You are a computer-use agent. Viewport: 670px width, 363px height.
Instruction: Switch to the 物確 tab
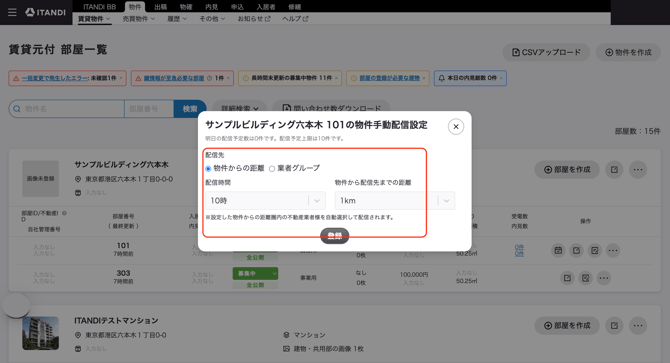(186, 7)
